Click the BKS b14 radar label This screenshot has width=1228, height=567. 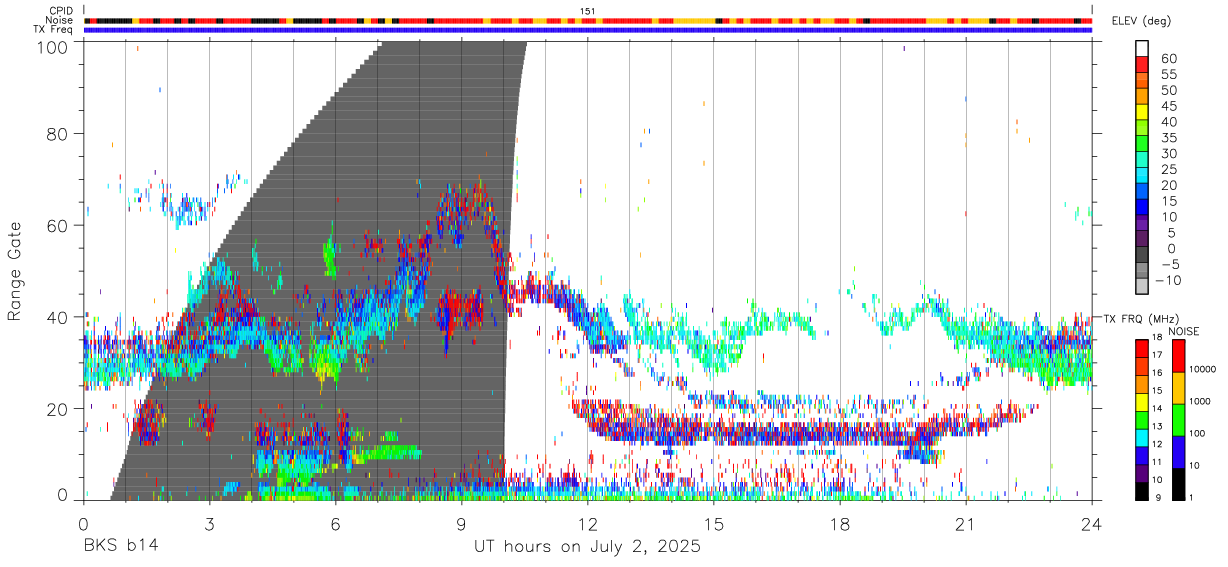click(x=120, y=547)
